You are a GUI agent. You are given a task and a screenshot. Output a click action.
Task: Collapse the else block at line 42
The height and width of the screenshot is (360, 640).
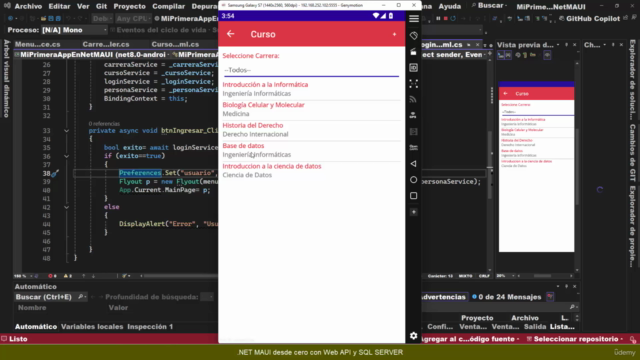(x=66, y=207)
